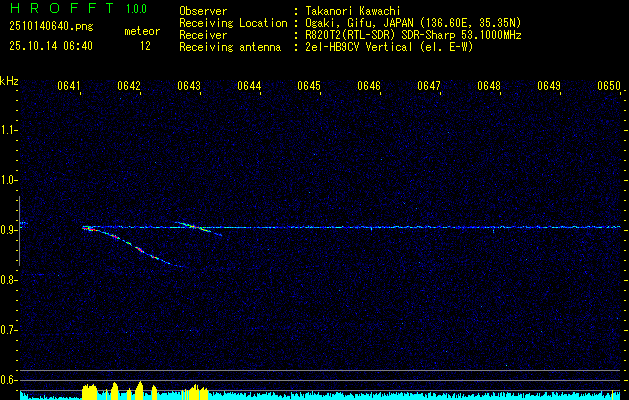Click the meteor count value 12
This screenshot has width=629, height=400.
click(145, 46)
